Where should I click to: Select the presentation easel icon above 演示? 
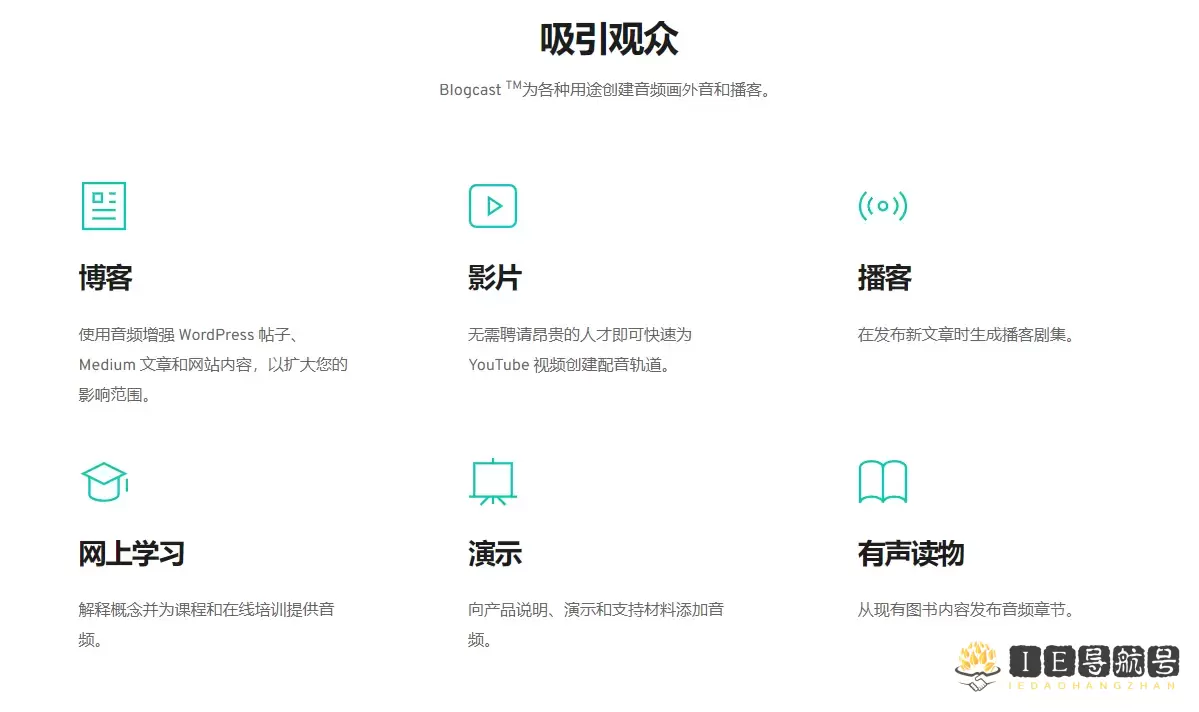492,482
